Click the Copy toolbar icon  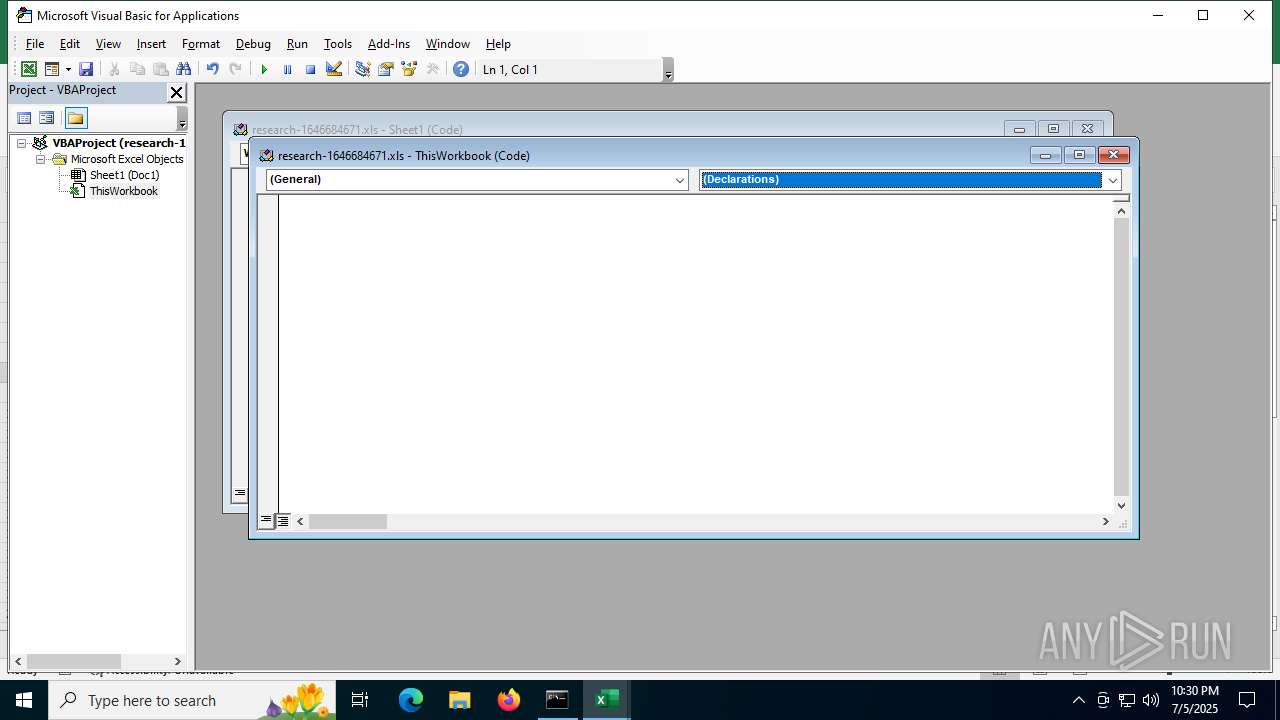(x=137, y=69)
